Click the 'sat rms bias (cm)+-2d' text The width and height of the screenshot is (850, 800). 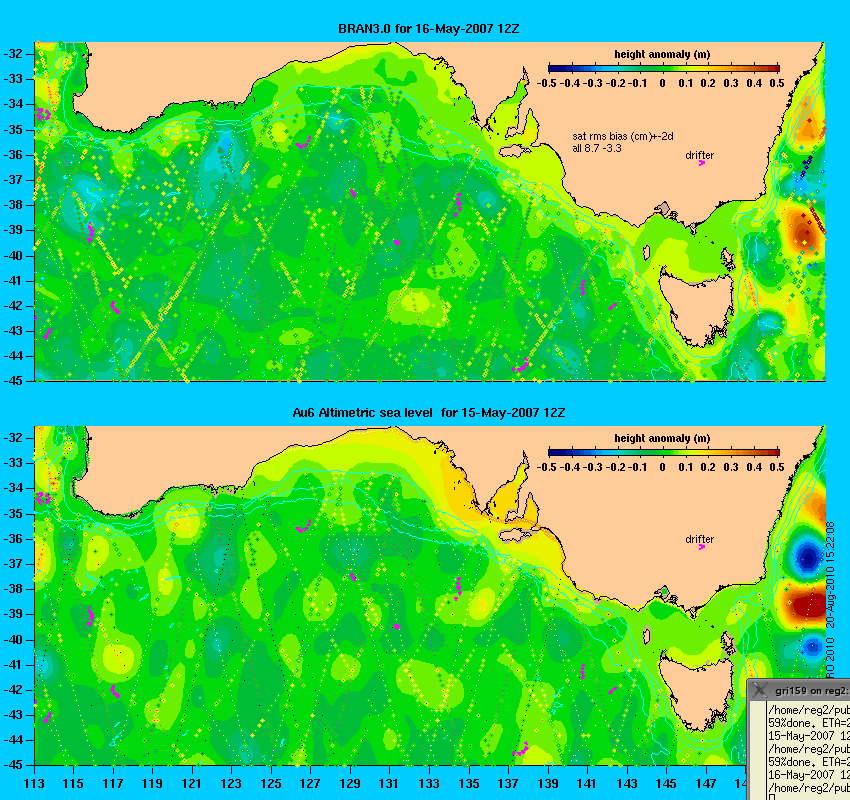coord(623,137)
